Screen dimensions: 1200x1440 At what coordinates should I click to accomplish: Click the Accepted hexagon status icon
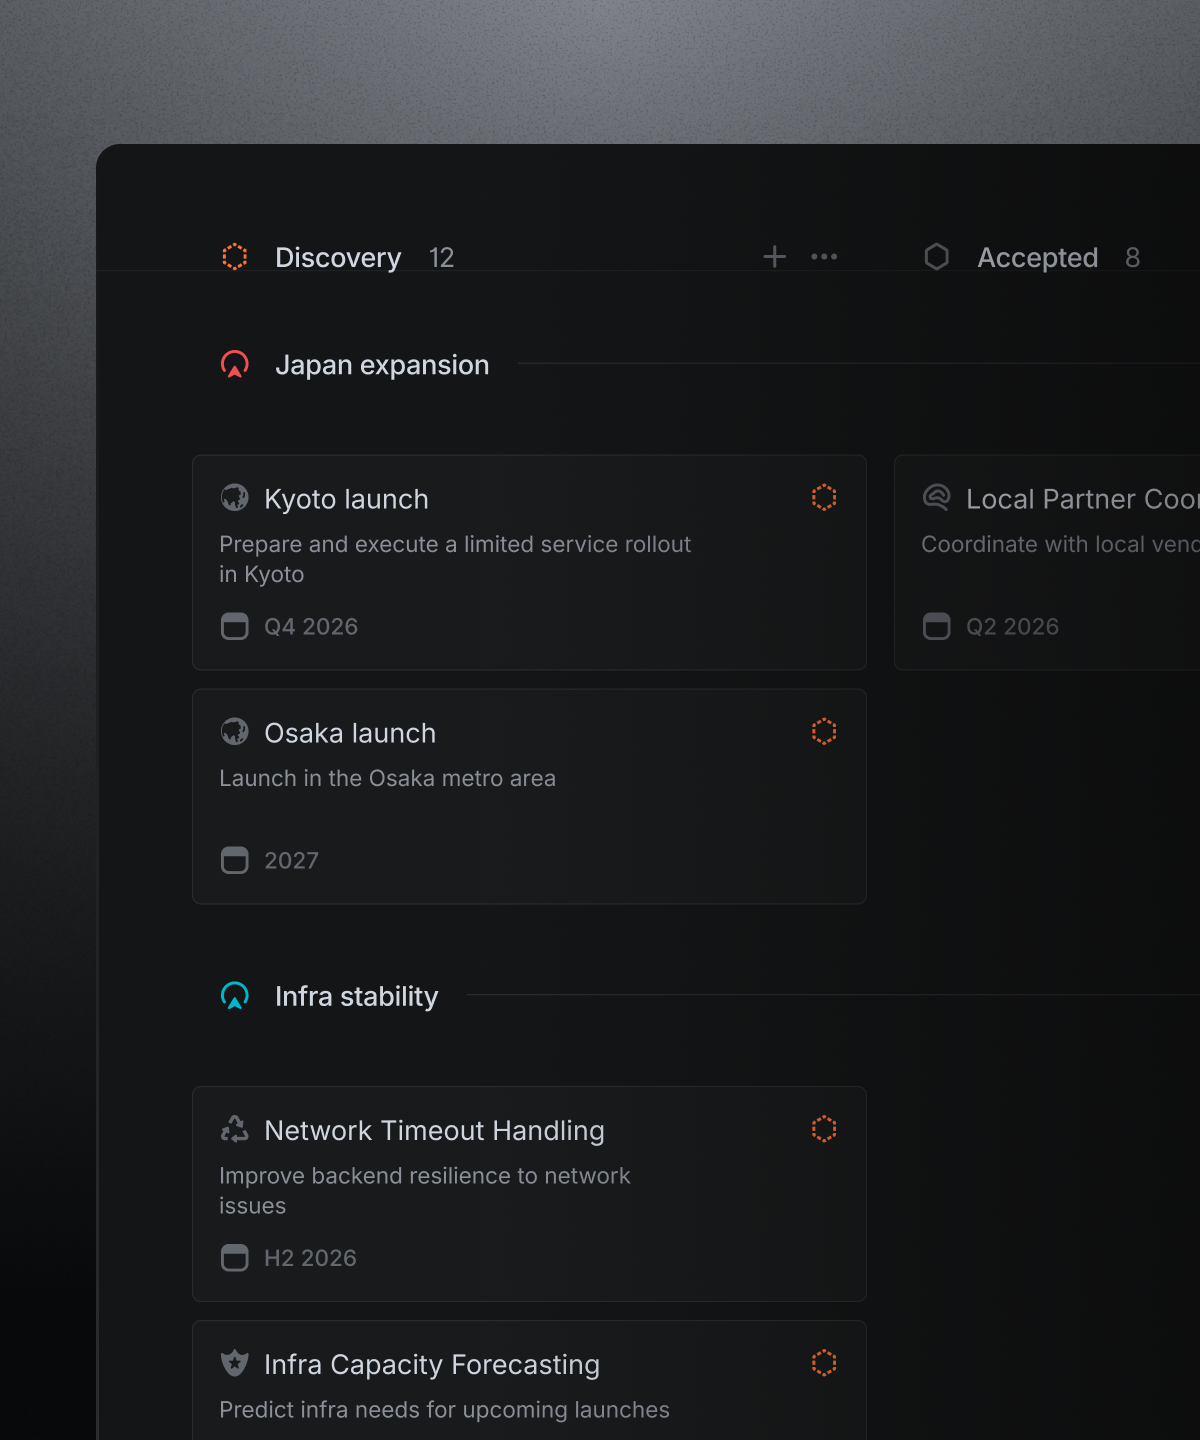[936, 257]
